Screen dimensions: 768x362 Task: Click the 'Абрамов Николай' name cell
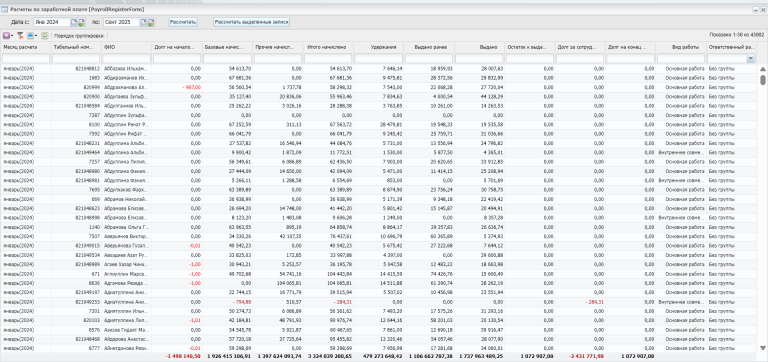coord(126,199)
